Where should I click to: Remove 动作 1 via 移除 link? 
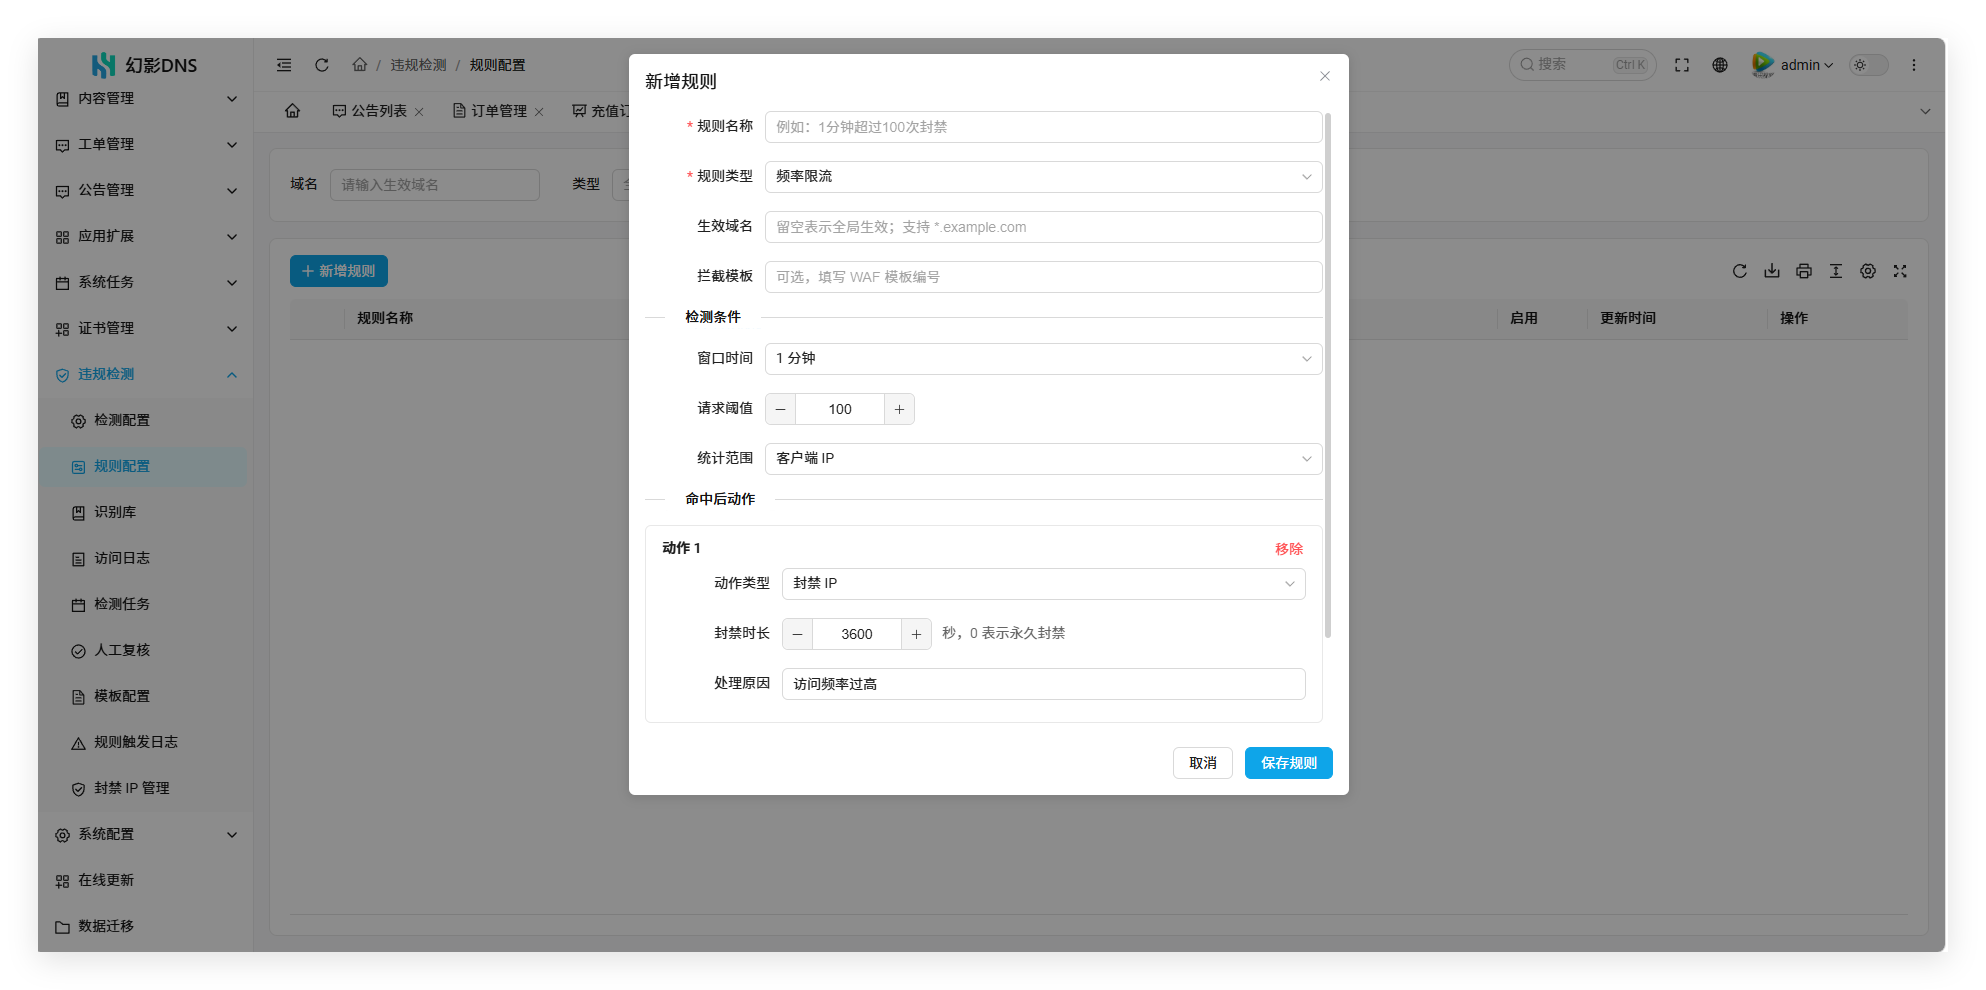click(x=1289, y=549)
